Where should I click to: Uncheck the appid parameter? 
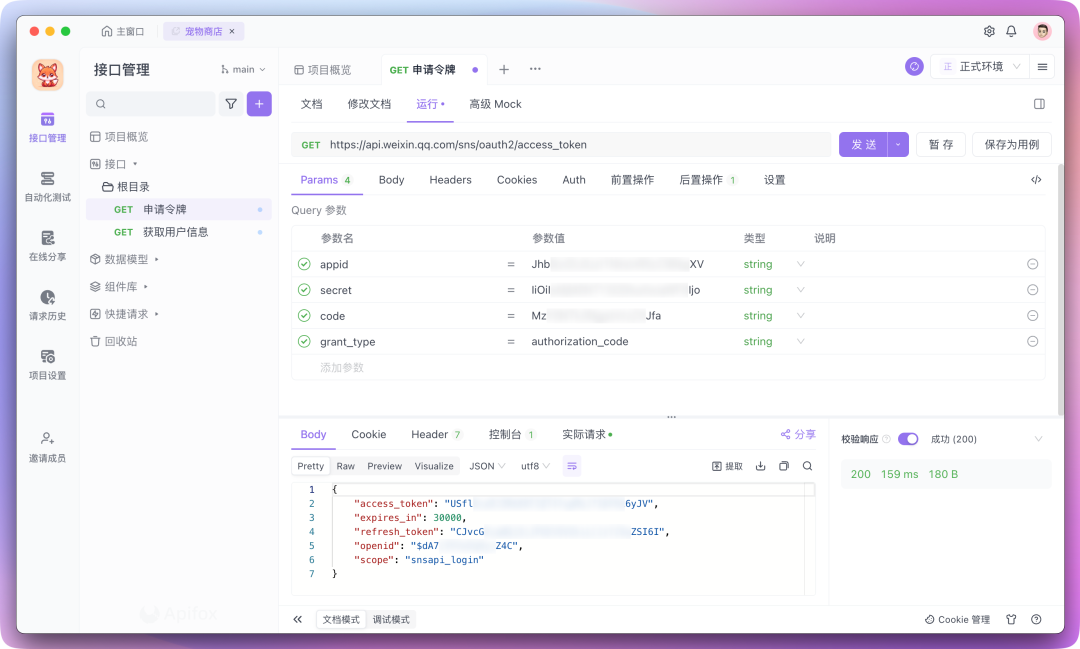tap(304, 264)
